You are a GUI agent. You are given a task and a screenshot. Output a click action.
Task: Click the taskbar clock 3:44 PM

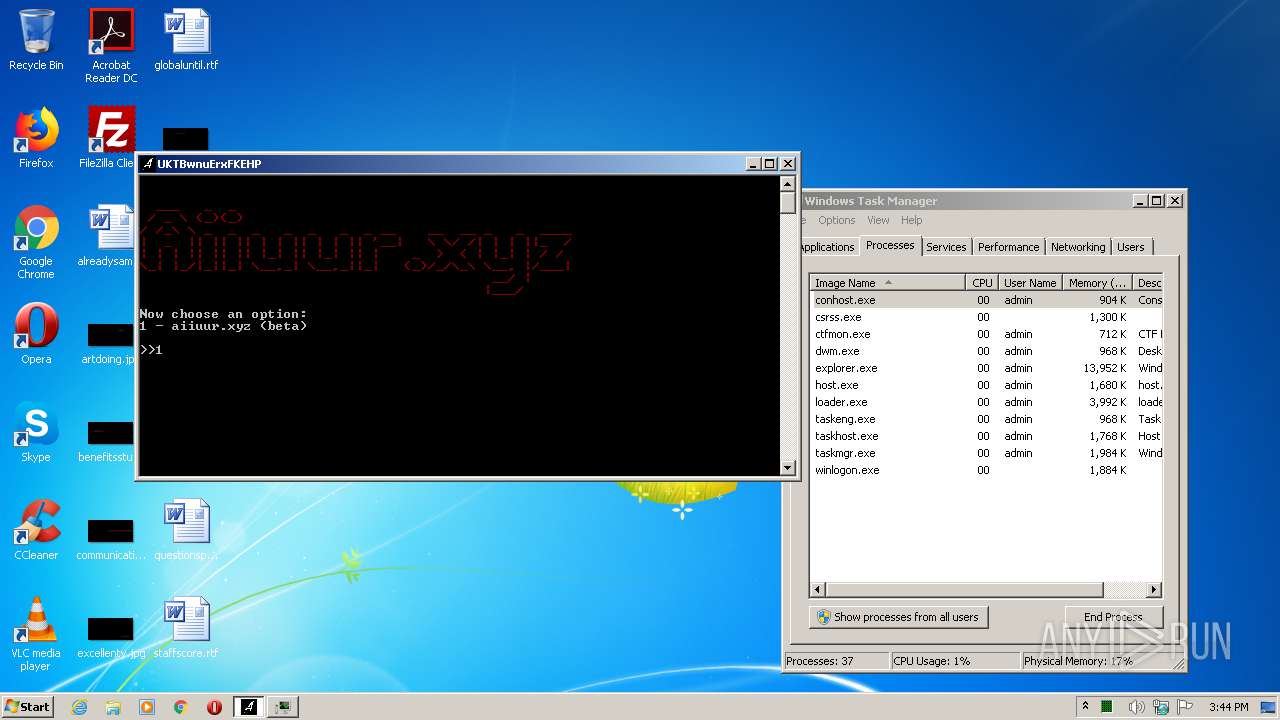[1228, 707]
